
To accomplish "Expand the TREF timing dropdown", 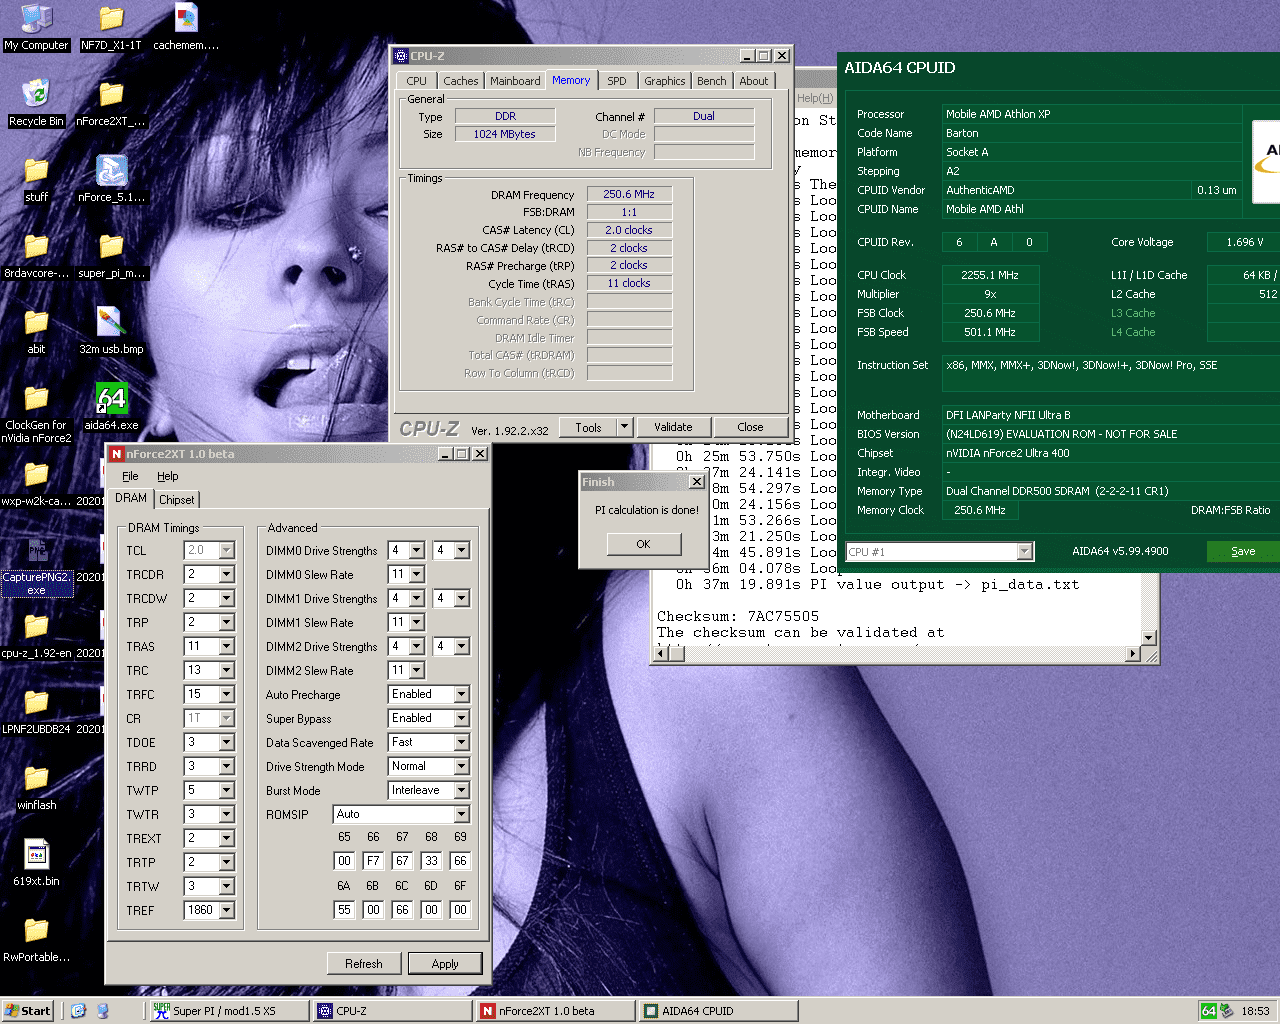I will 227,911.
